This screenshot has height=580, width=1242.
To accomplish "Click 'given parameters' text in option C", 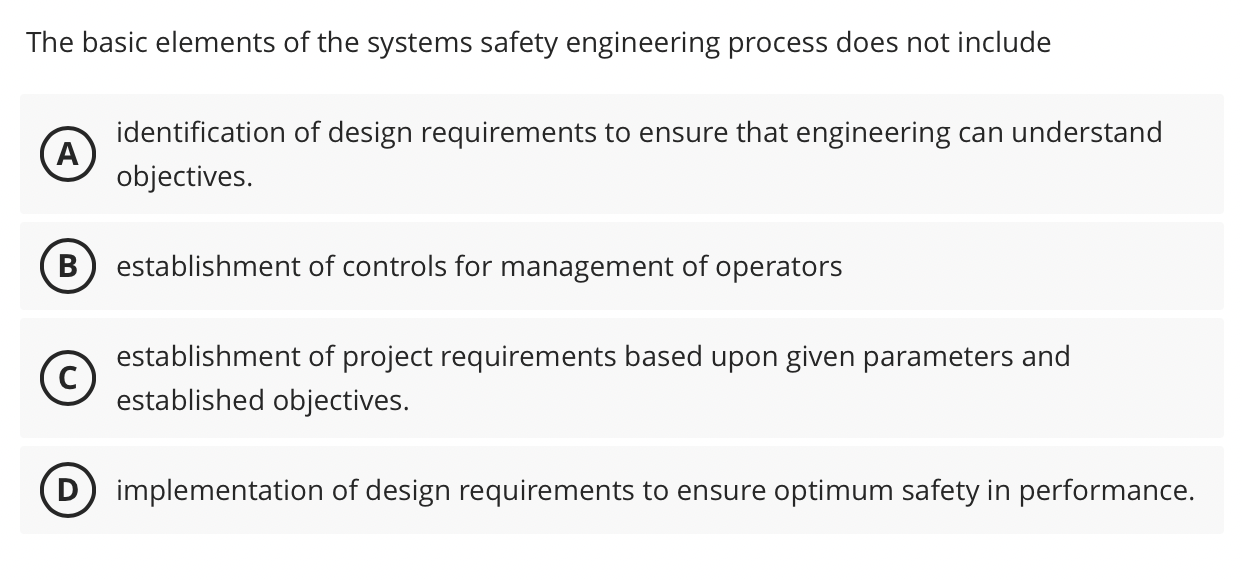I will pos(900,356).
